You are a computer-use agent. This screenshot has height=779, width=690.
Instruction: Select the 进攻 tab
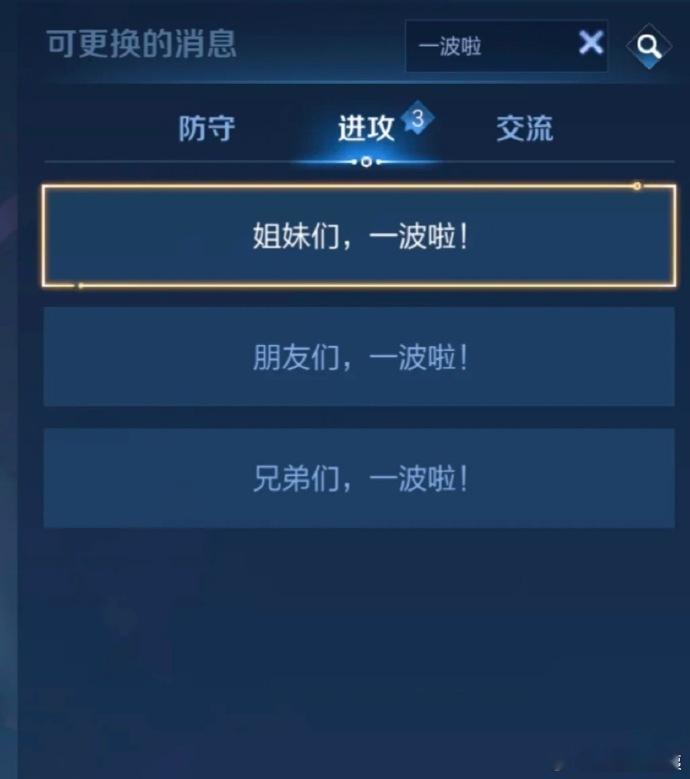pos(366,128)
